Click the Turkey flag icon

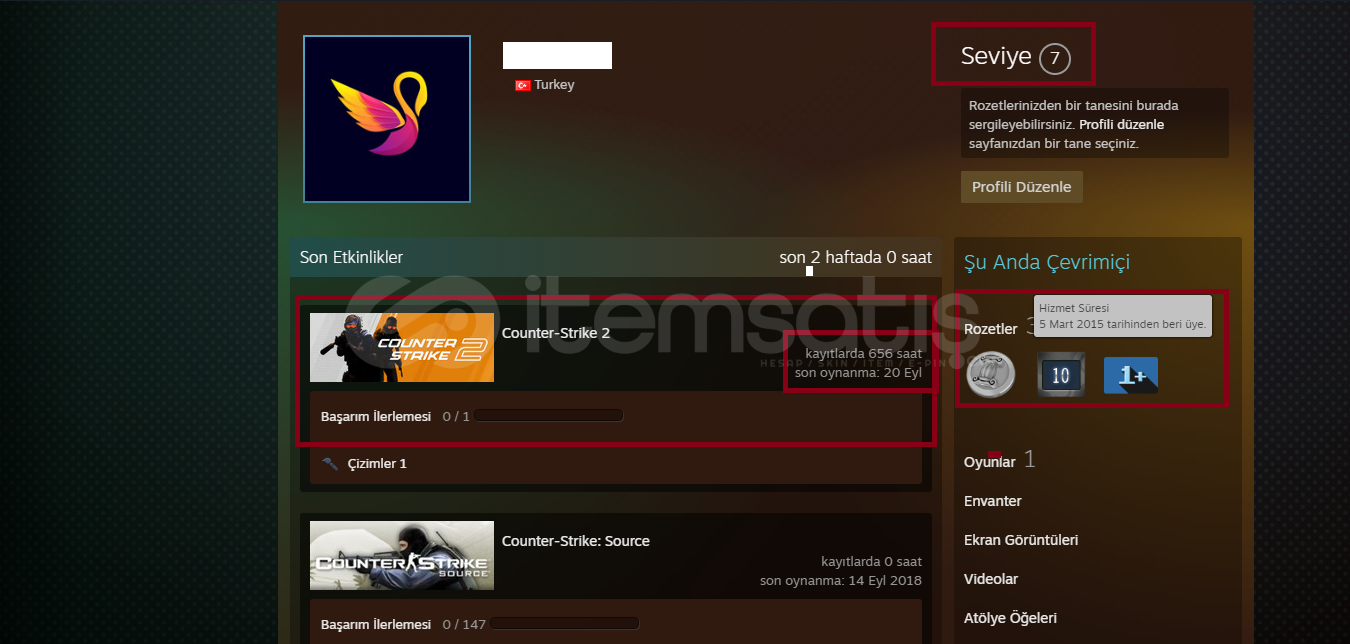522,85
